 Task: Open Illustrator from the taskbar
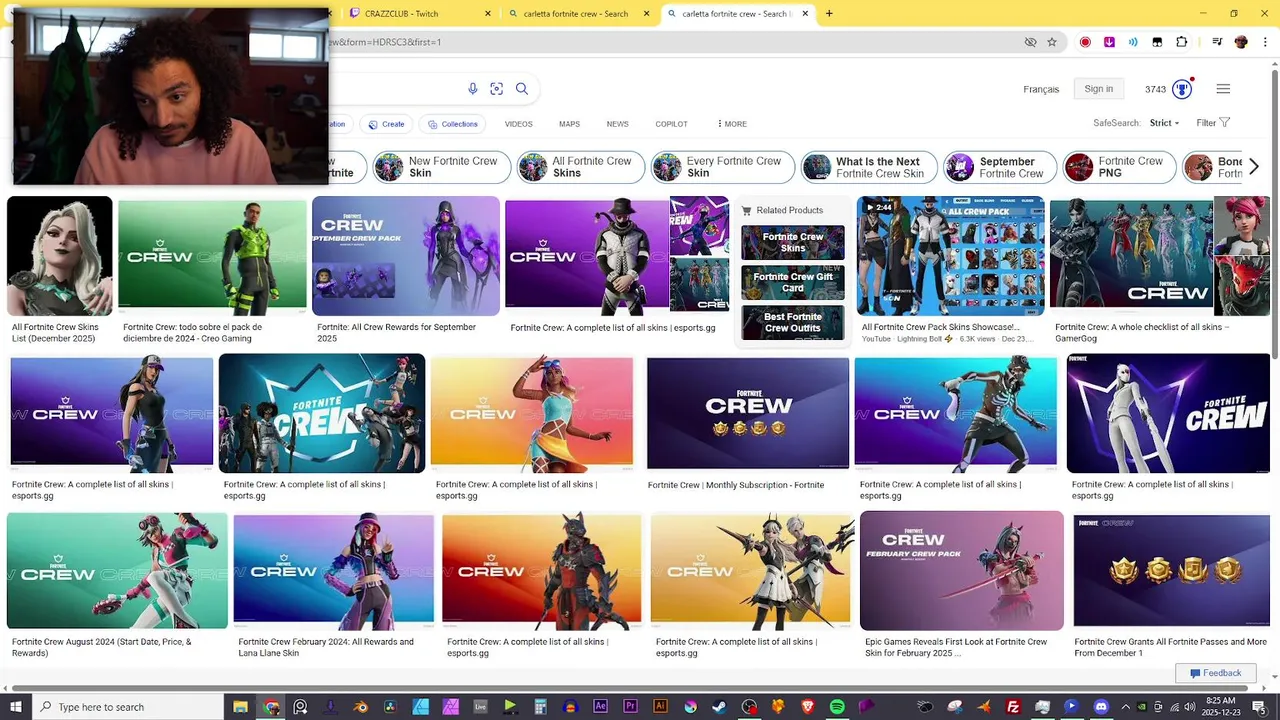coord(660,707)
